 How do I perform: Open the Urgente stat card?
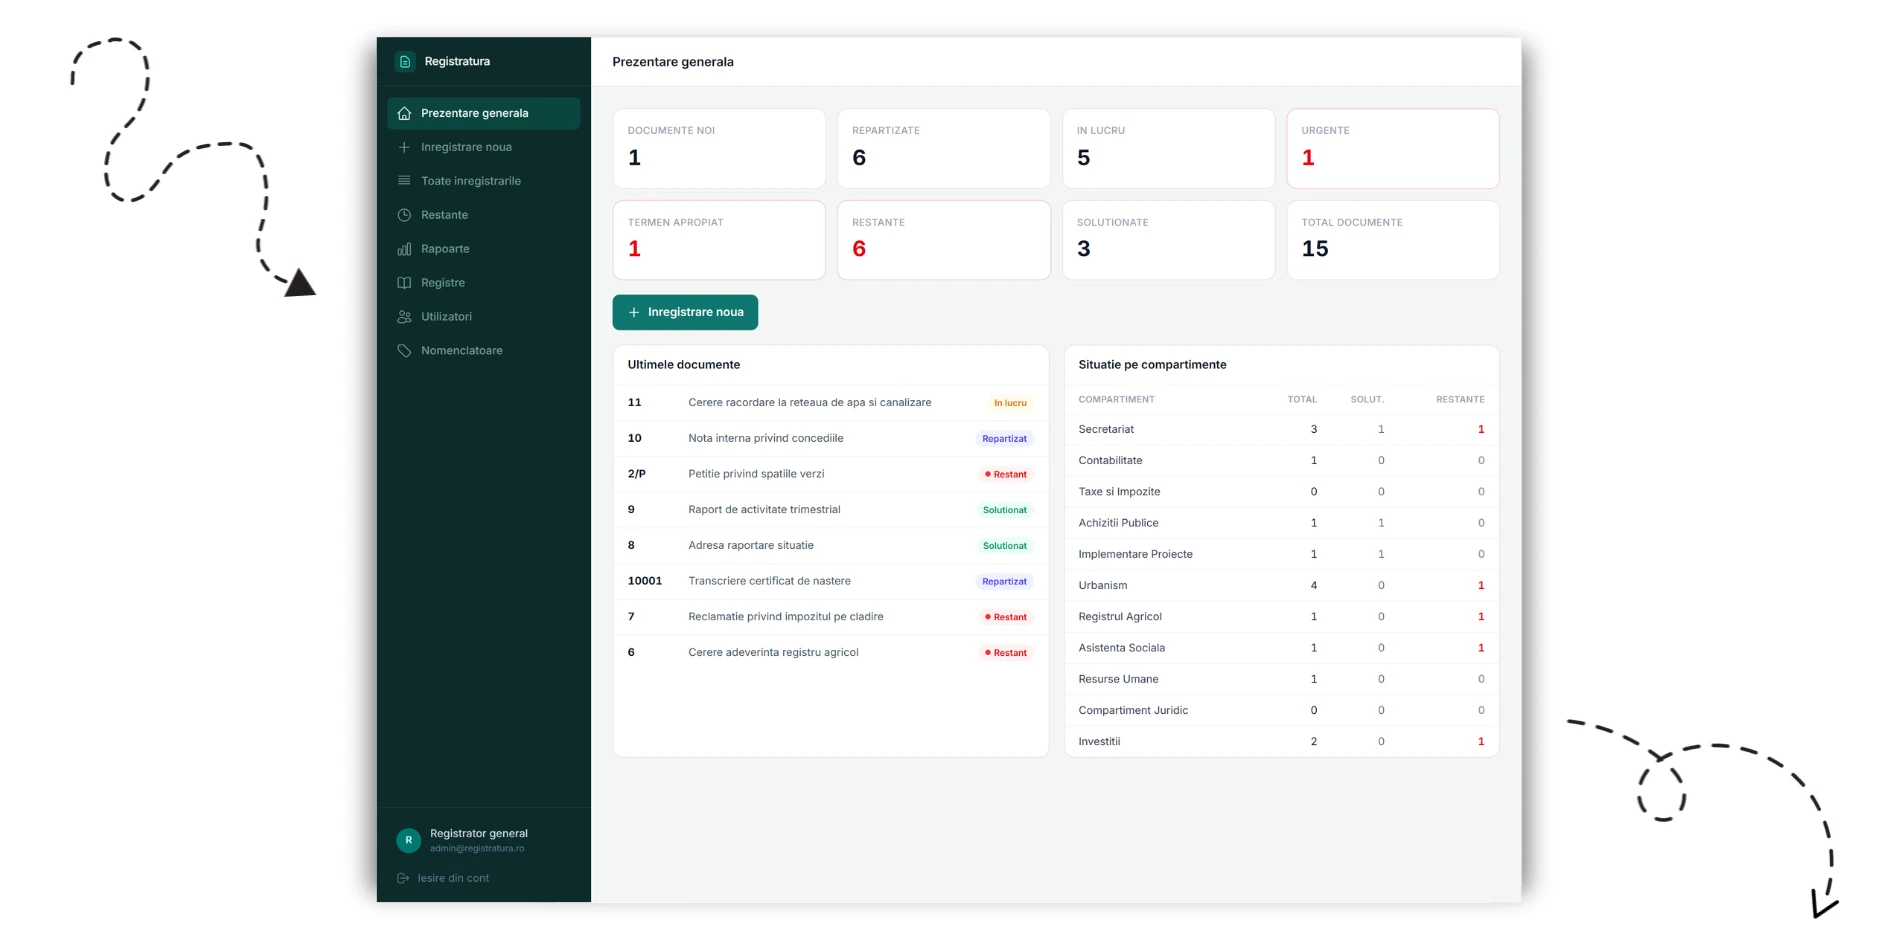pos(1393,149)
